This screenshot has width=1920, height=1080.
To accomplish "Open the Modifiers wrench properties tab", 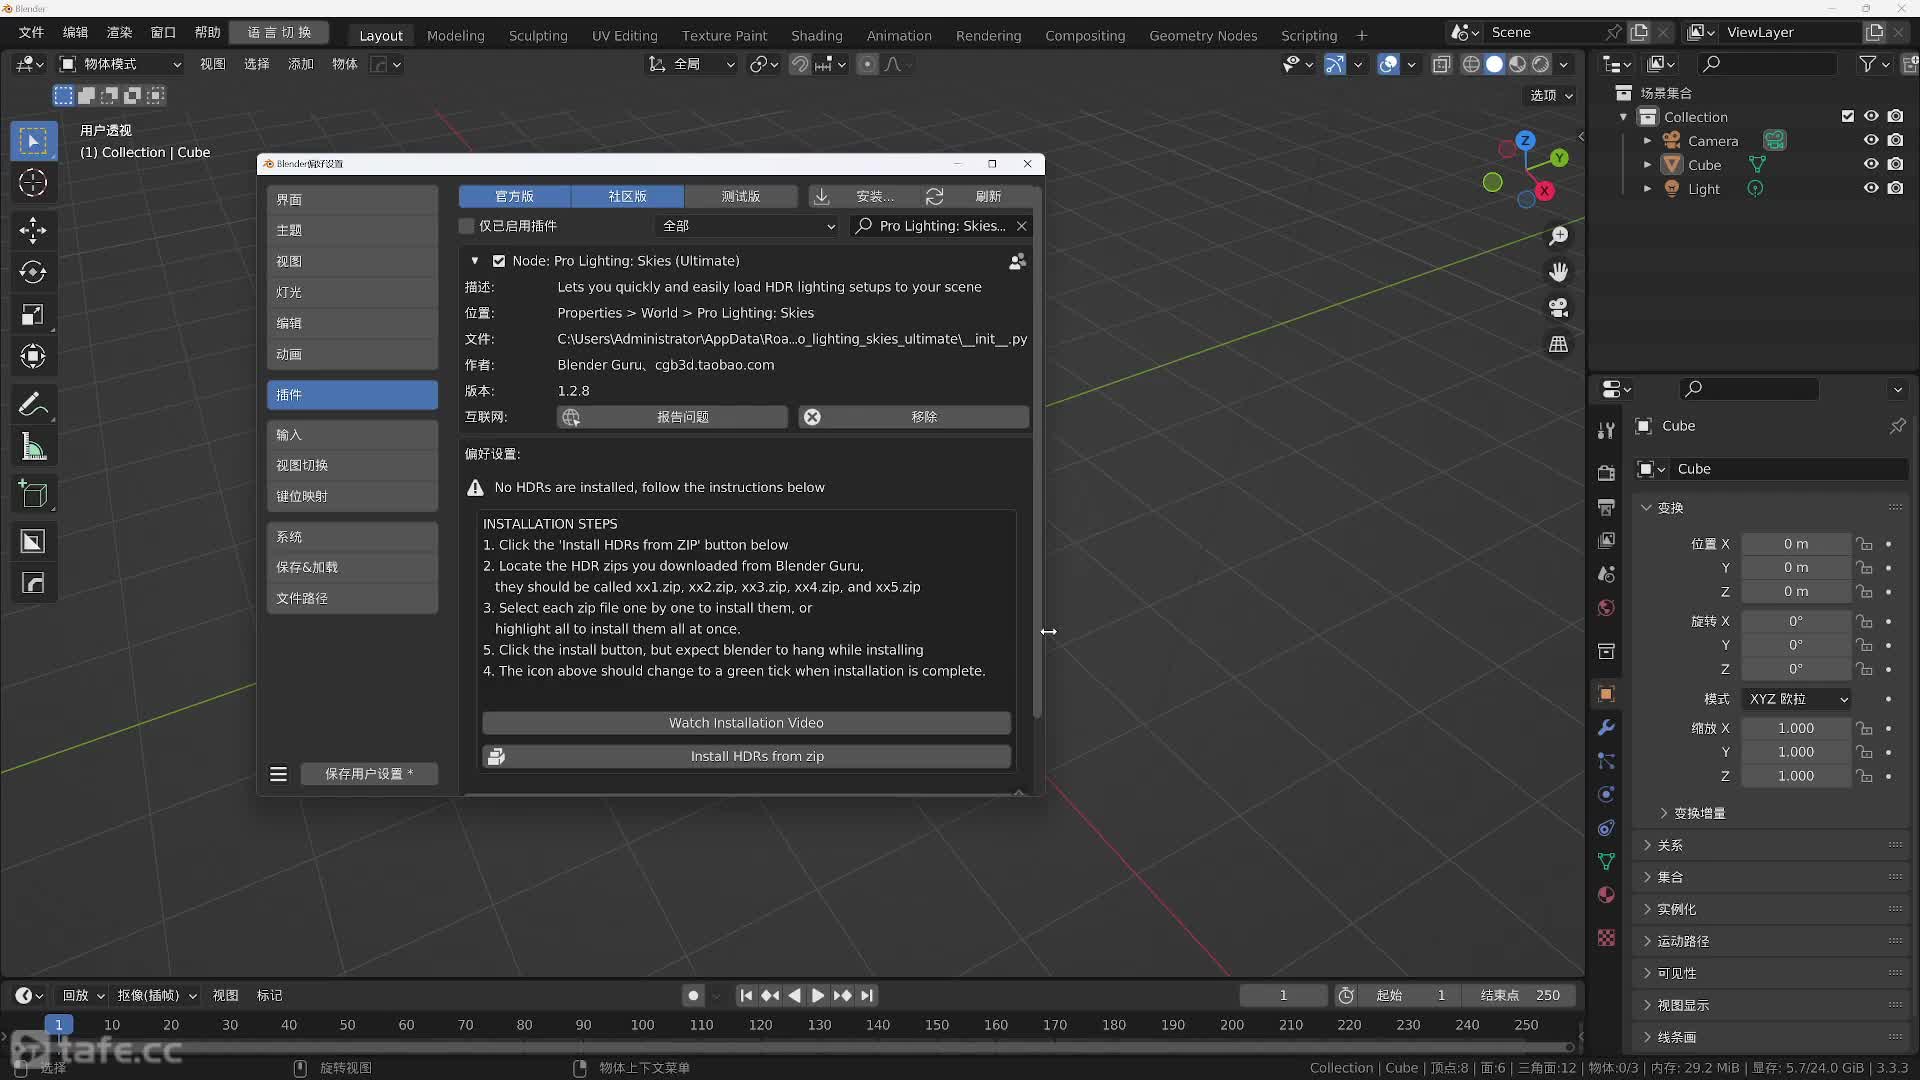I will click(1606, 727).
